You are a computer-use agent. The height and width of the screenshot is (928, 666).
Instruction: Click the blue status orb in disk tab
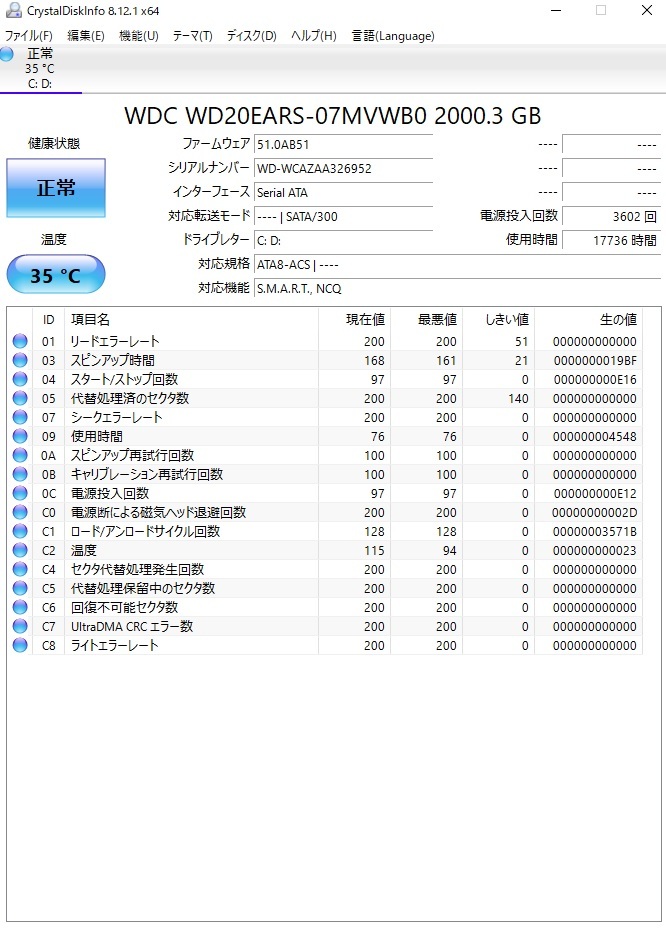[7, 54]
